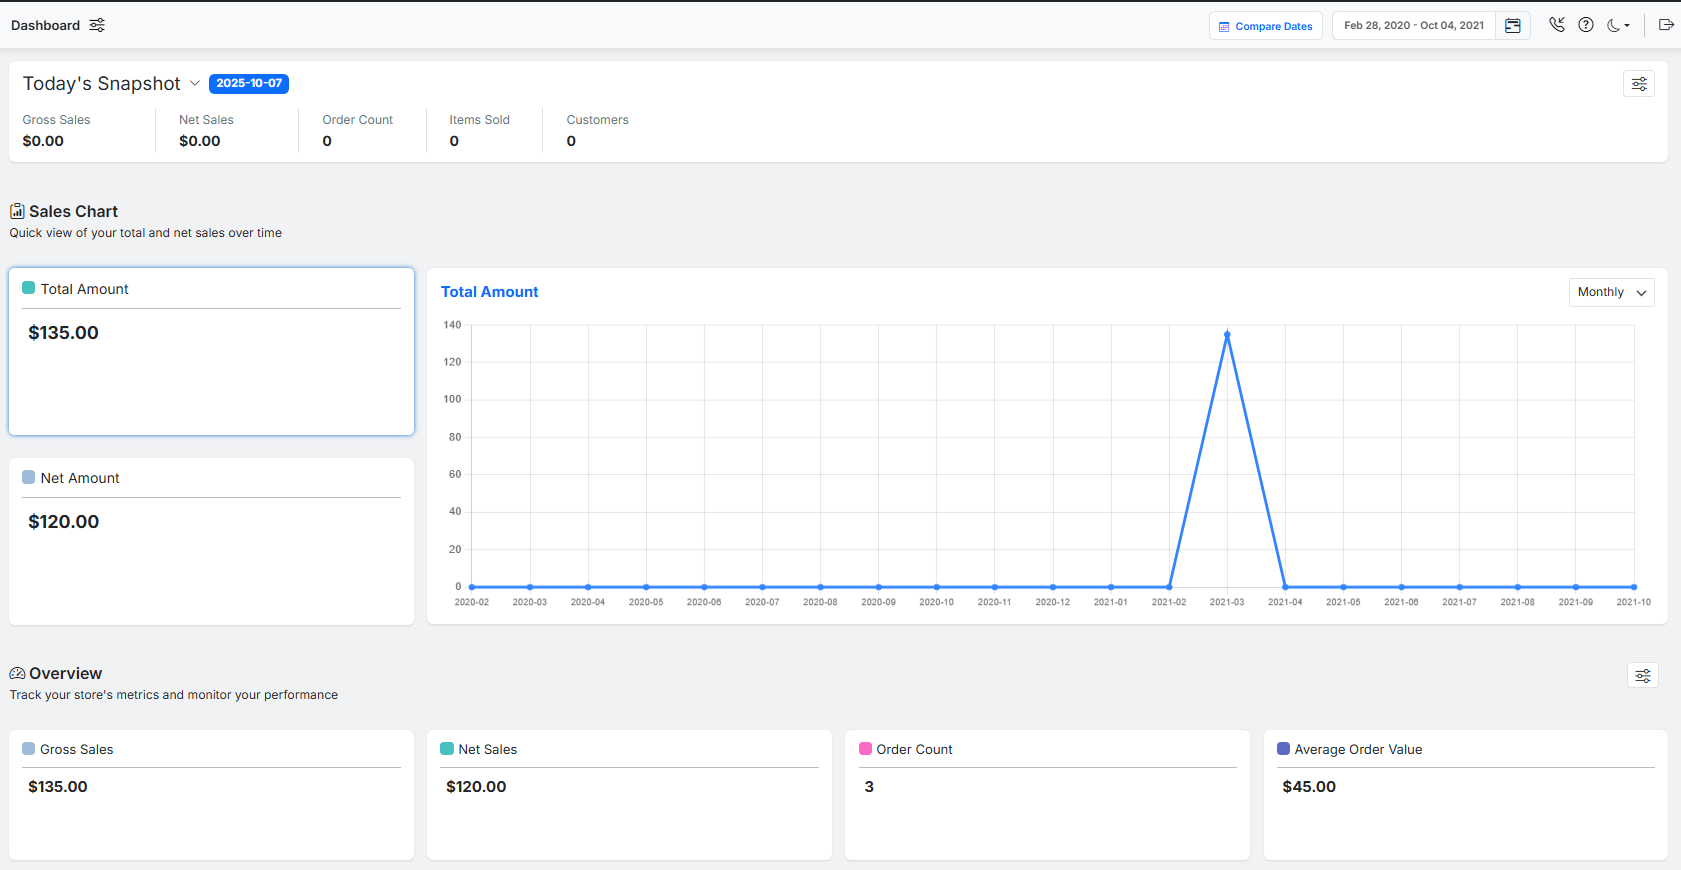Select the Total Amount card
The image size is (1681, 870).
(x=212, y=351)
